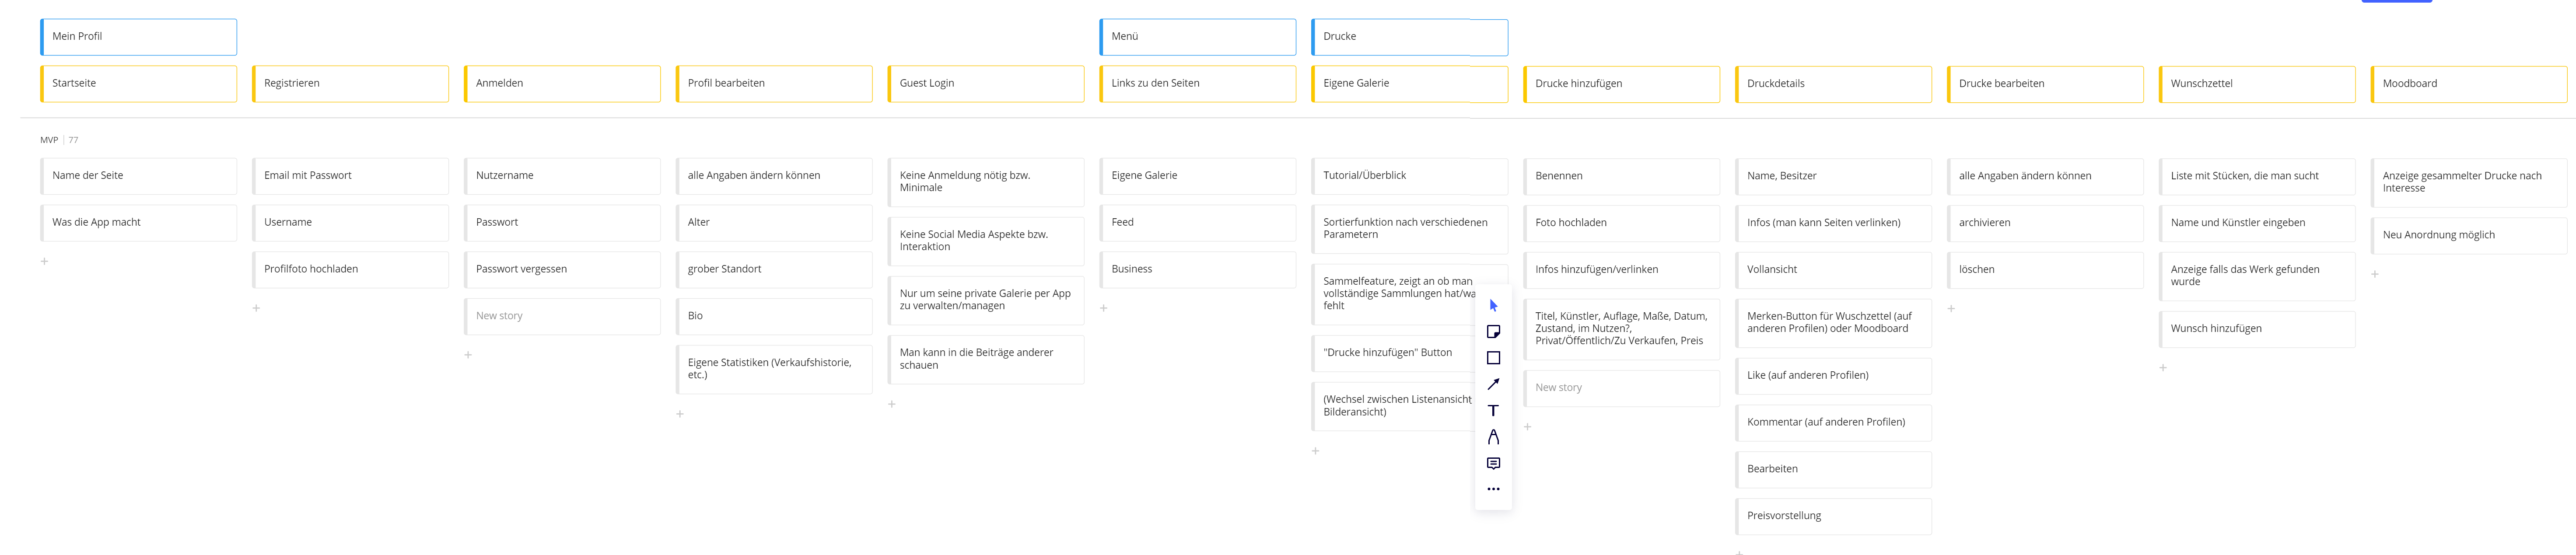Select the rectangle shape tool
The height and width of the screenshot is (555, 2576).
click(1493, 358)
